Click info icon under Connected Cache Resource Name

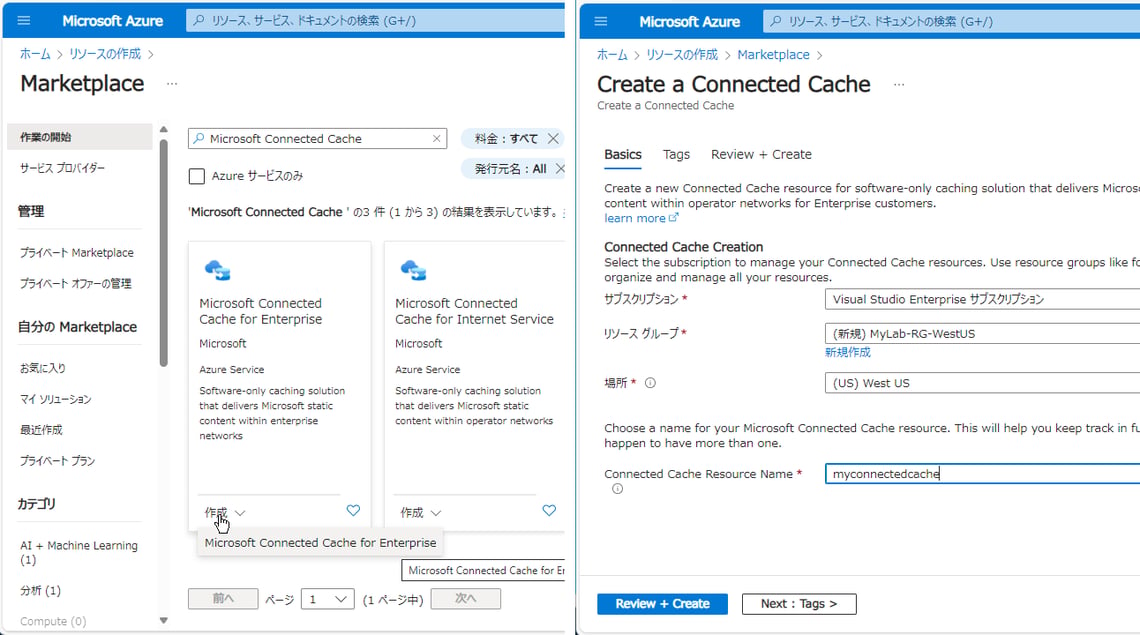[617, 489]
